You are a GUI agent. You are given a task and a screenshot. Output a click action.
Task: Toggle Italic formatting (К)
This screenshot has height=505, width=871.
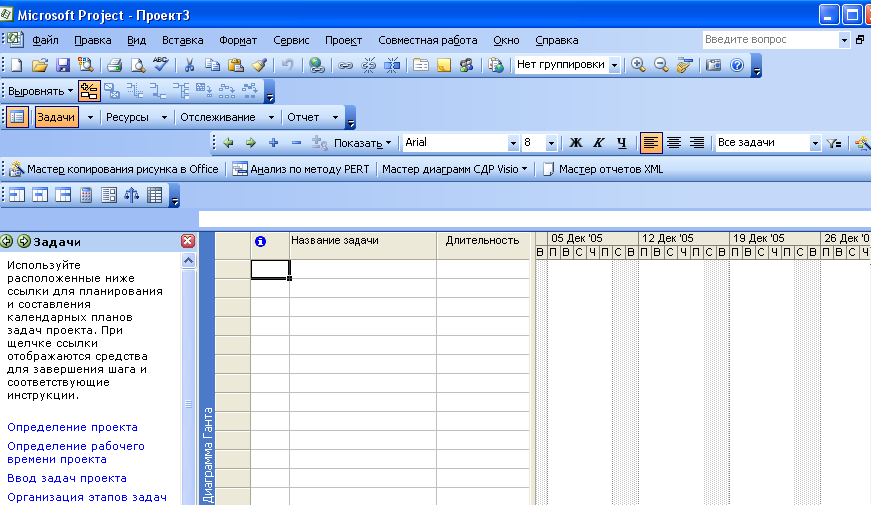tap(598, 143)
